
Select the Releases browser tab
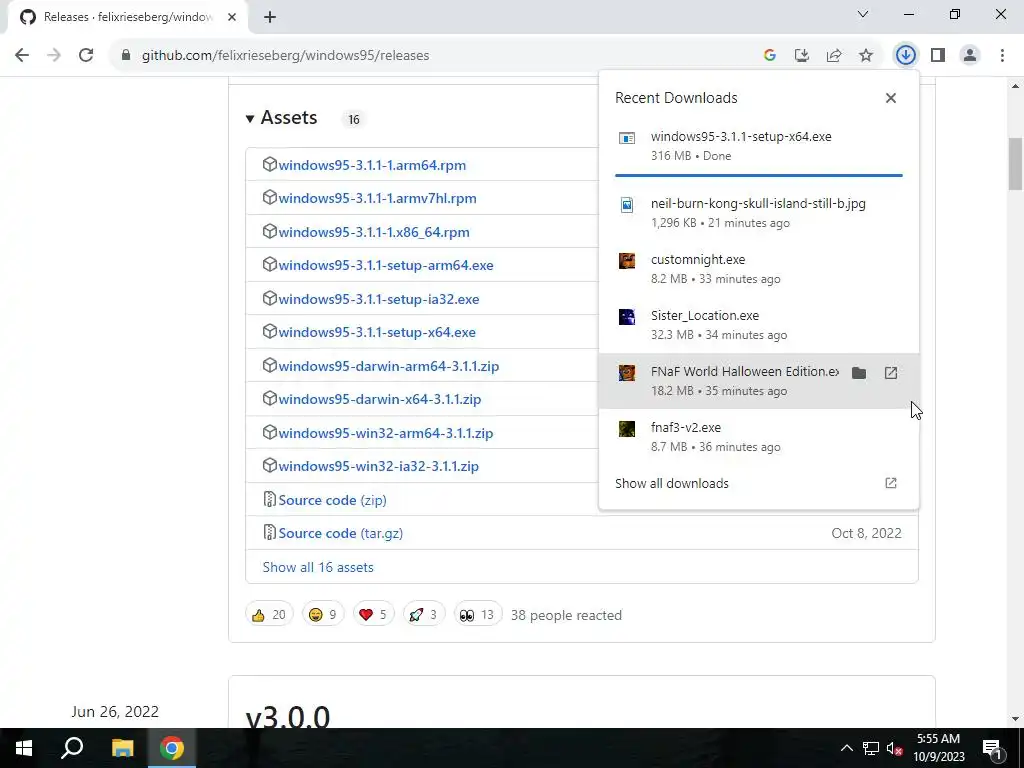[x=127, y=17]
